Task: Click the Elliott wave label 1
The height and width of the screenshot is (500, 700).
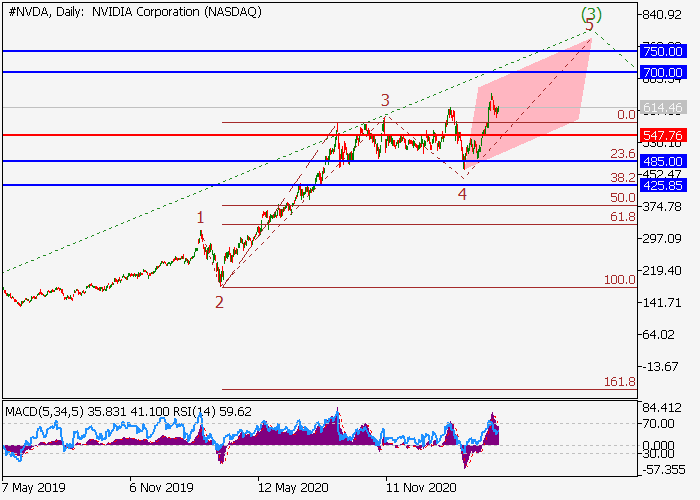Action: tap(200, 218)
